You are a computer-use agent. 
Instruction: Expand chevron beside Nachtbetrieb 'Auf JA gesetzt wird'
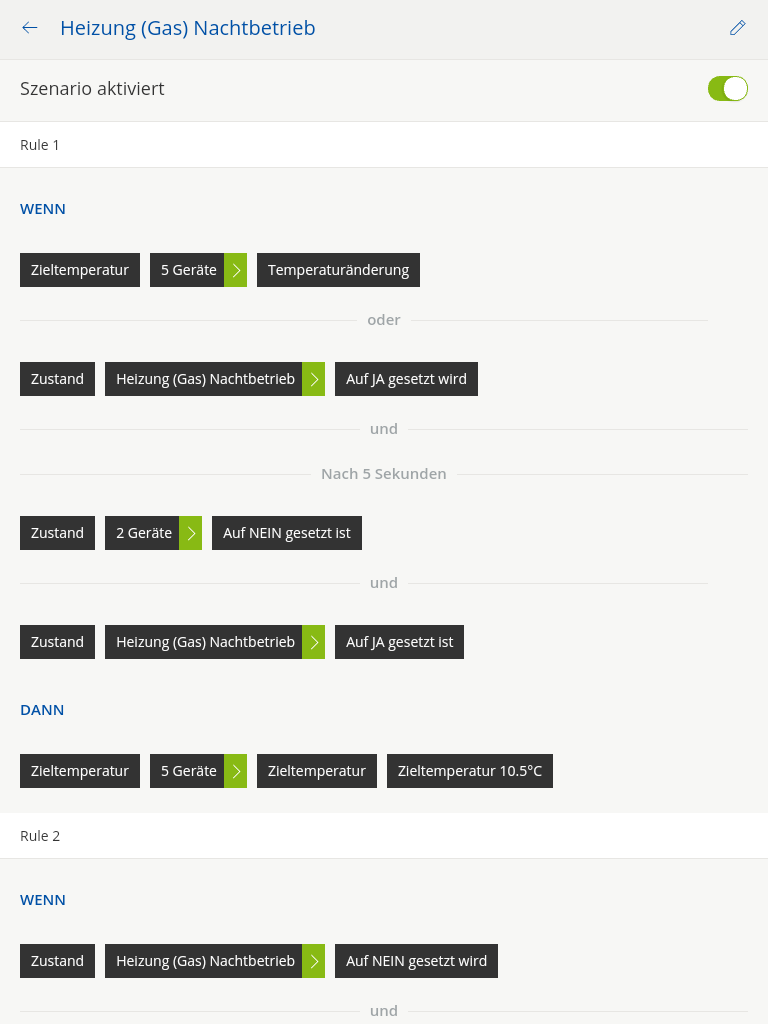(313, 379)
